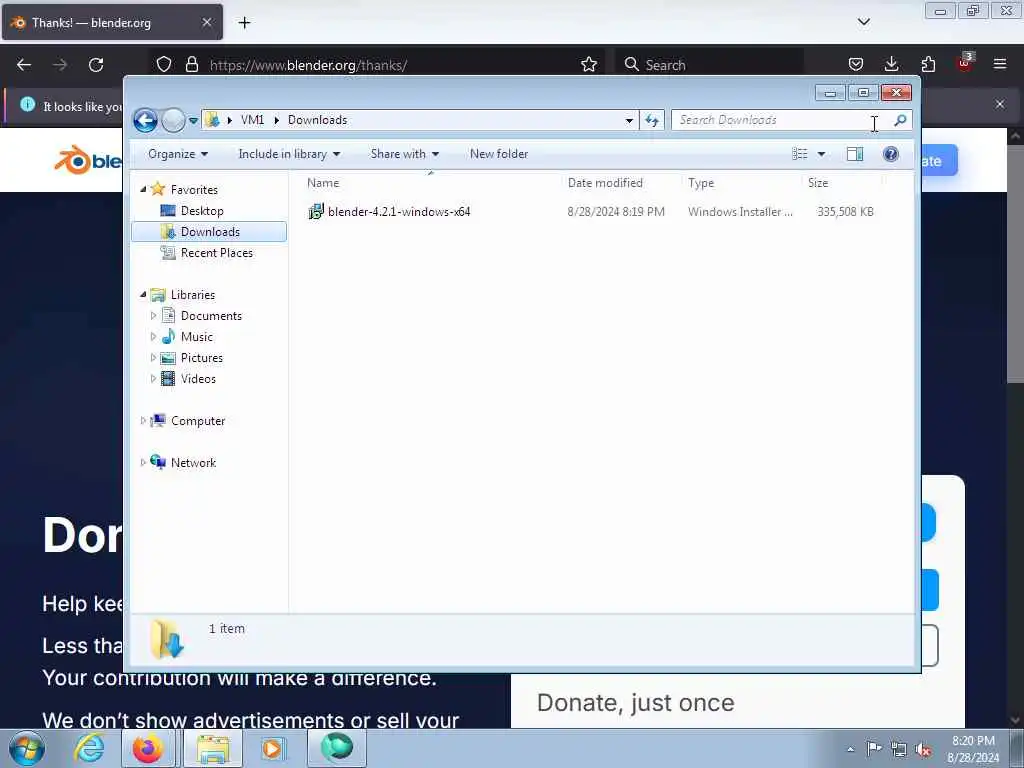Open Desktop in Favorites
The height and width of the screenshot is (768, 1024).
tap(202, 211)
